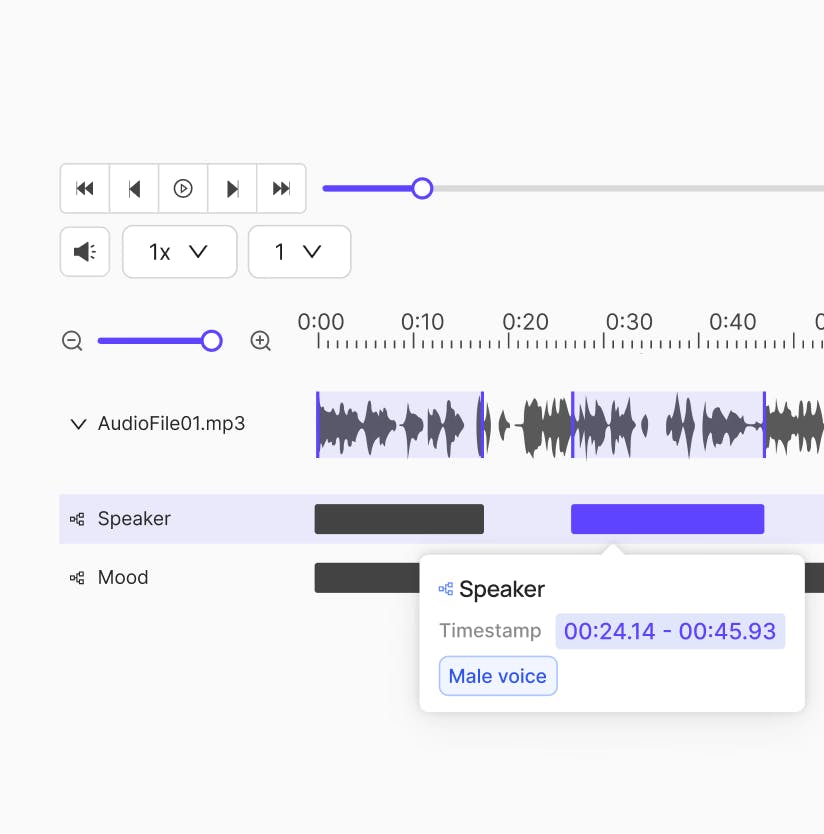
Task: Click the timestamp 00:24.14 - 00:45.93 link
Action: [670, 631]
